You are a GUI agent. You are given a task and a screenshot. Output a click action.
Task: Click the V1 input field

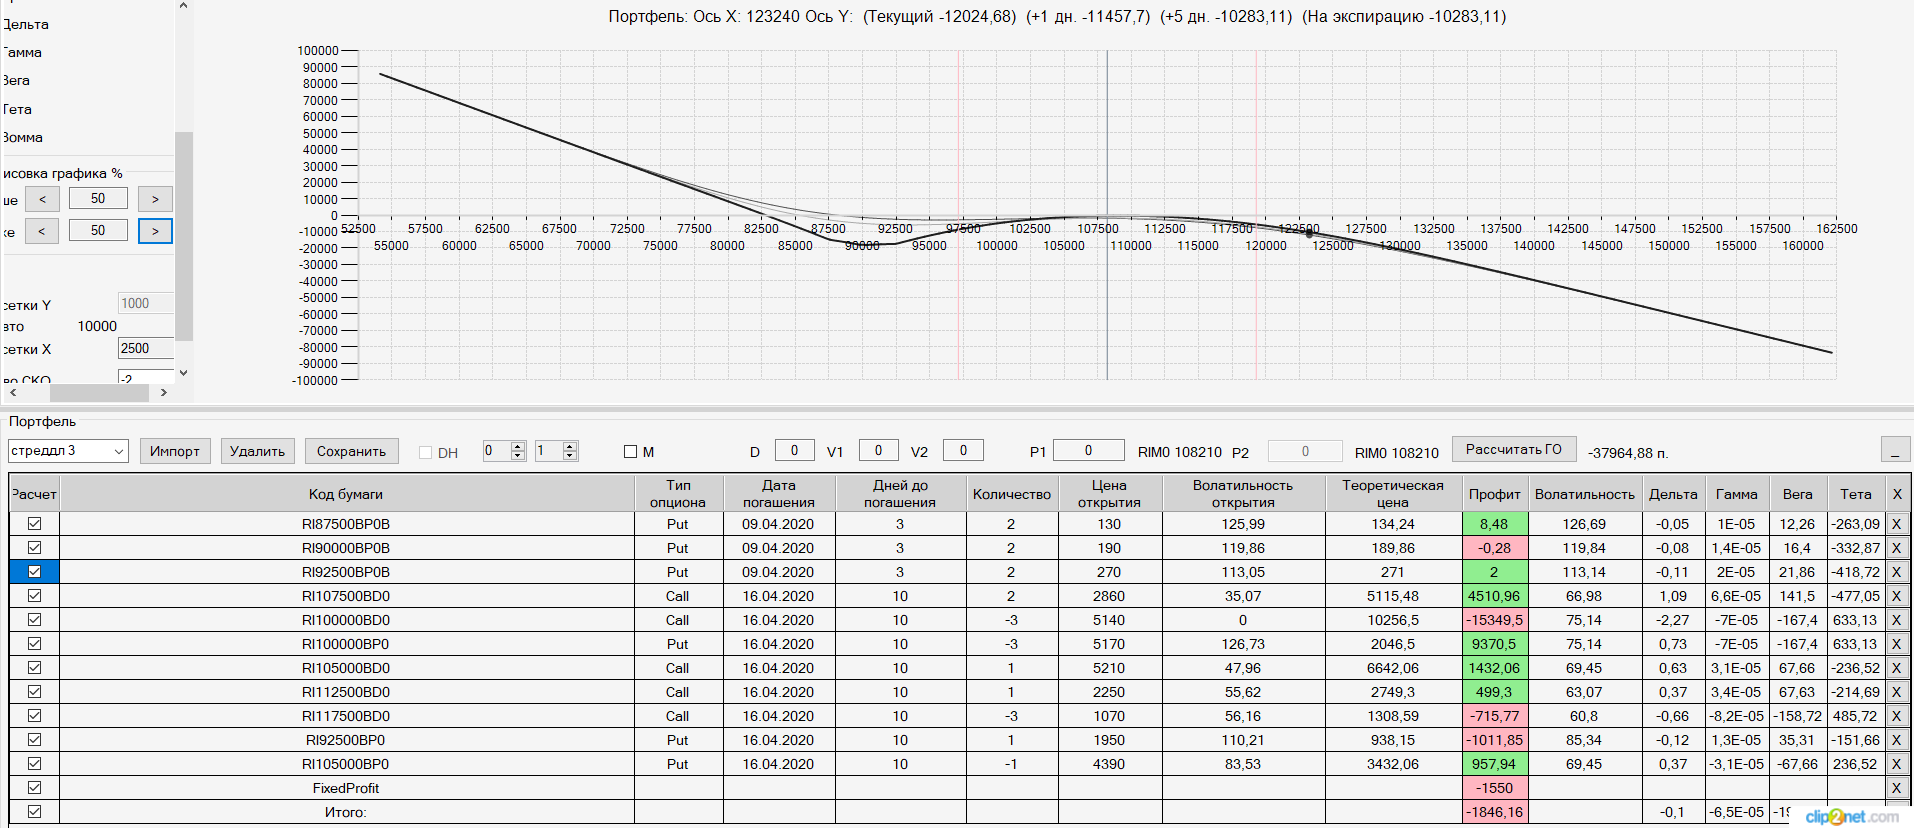[879, 451]
